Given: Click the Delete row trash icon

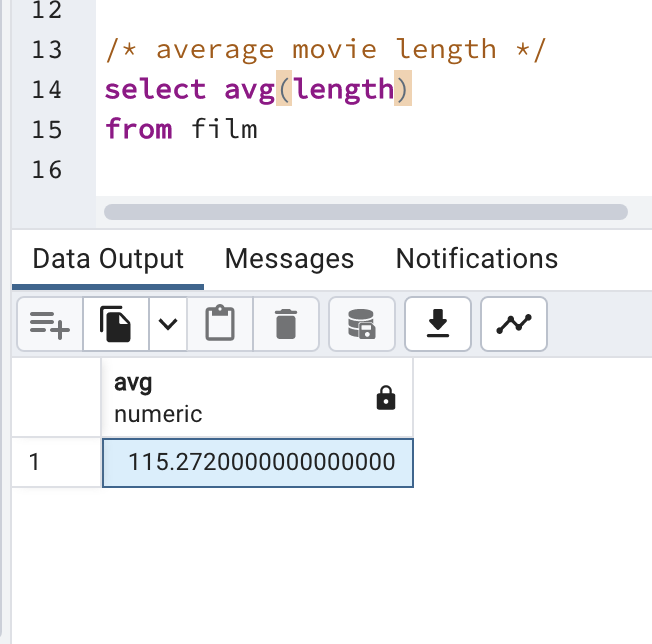Looking at the screenshot, I should pos(286,323).
